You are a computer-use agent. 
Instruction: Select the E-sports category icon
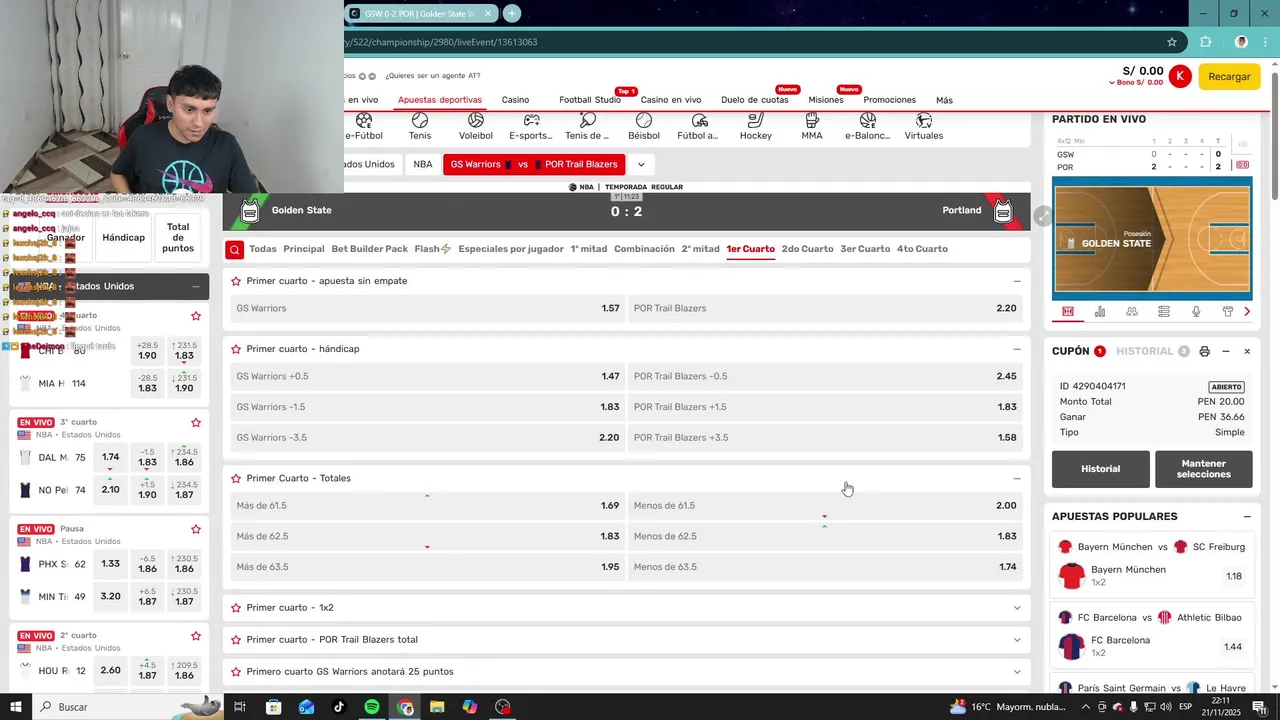(x=531, y=126)
